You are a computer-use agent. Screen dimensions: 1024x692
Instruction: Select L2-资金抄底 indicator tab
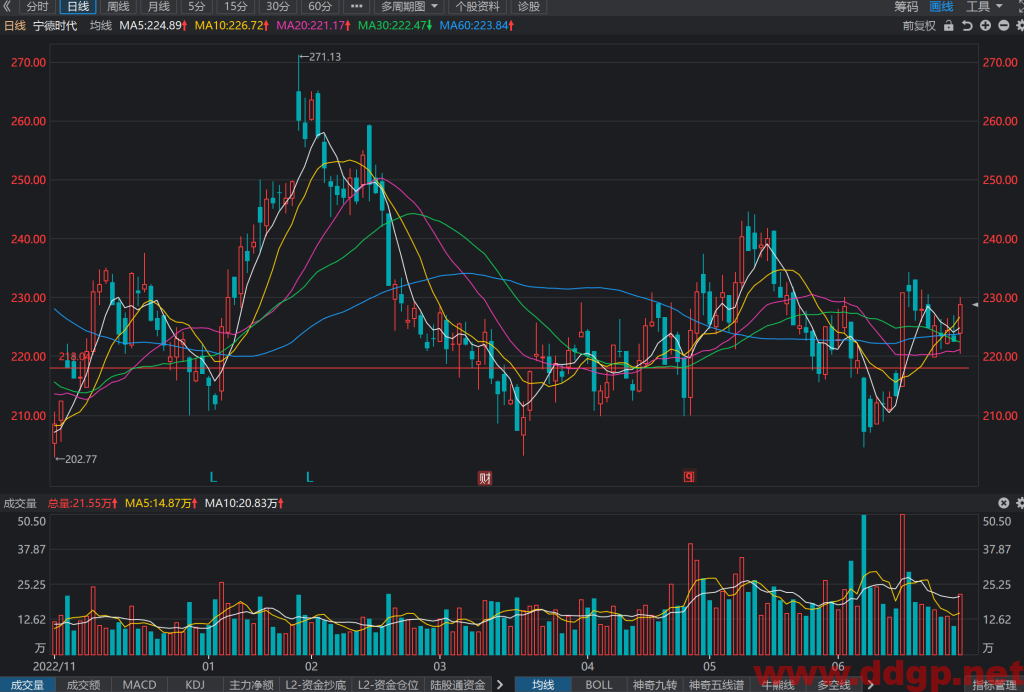[316, 685]
